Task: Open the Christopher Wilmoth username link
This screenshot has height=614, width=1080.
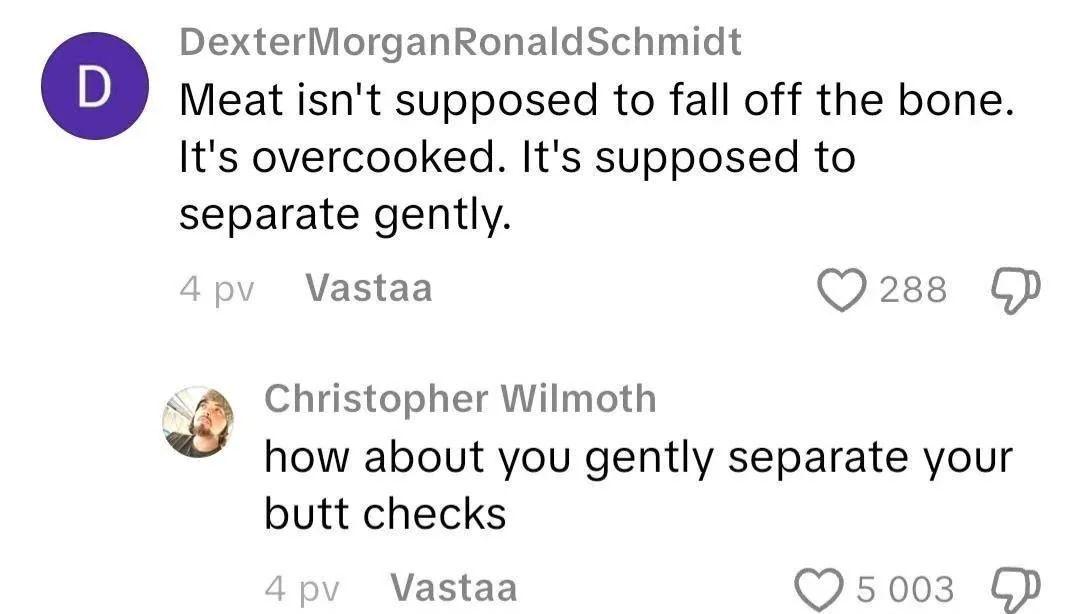Action: coord(460,399)
